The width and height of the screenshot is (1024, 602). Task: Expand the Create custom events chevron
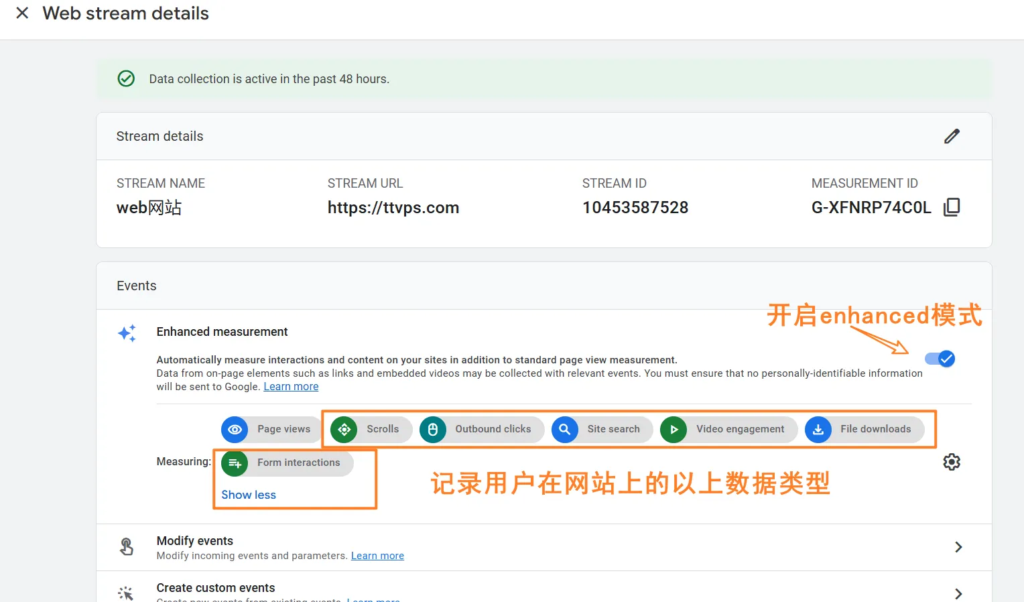(958, 594)
